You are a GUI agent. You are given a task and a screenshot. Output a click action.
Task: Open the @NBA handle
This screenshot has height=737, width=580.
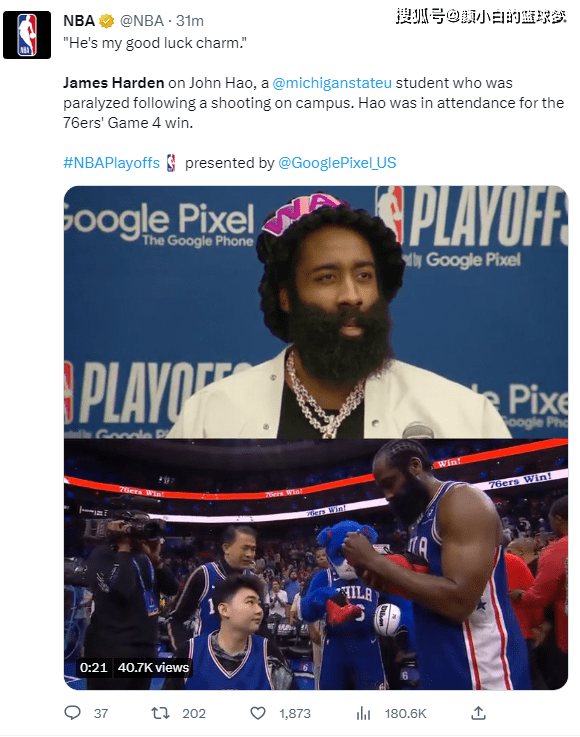[142, 21]
